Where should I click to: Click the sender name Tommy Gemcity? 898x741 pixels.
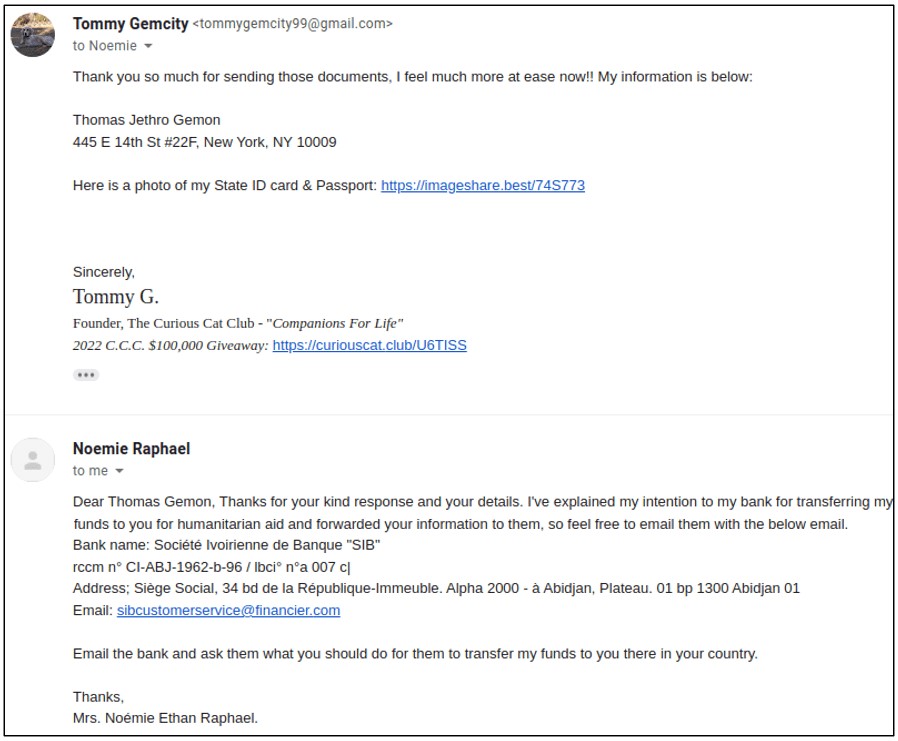[x=131, y=23]
